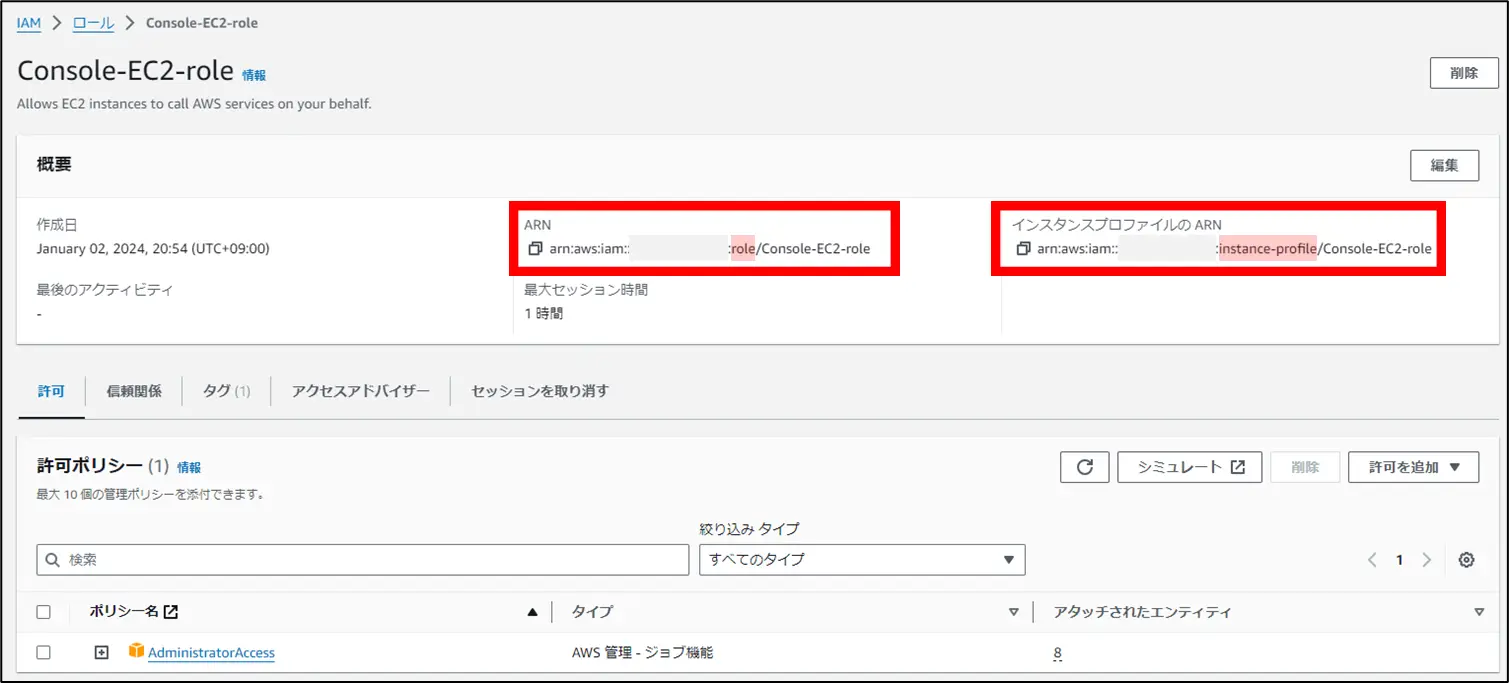
Task: Click the creation date January 02, 2024
Action: (x=153, y=249)
